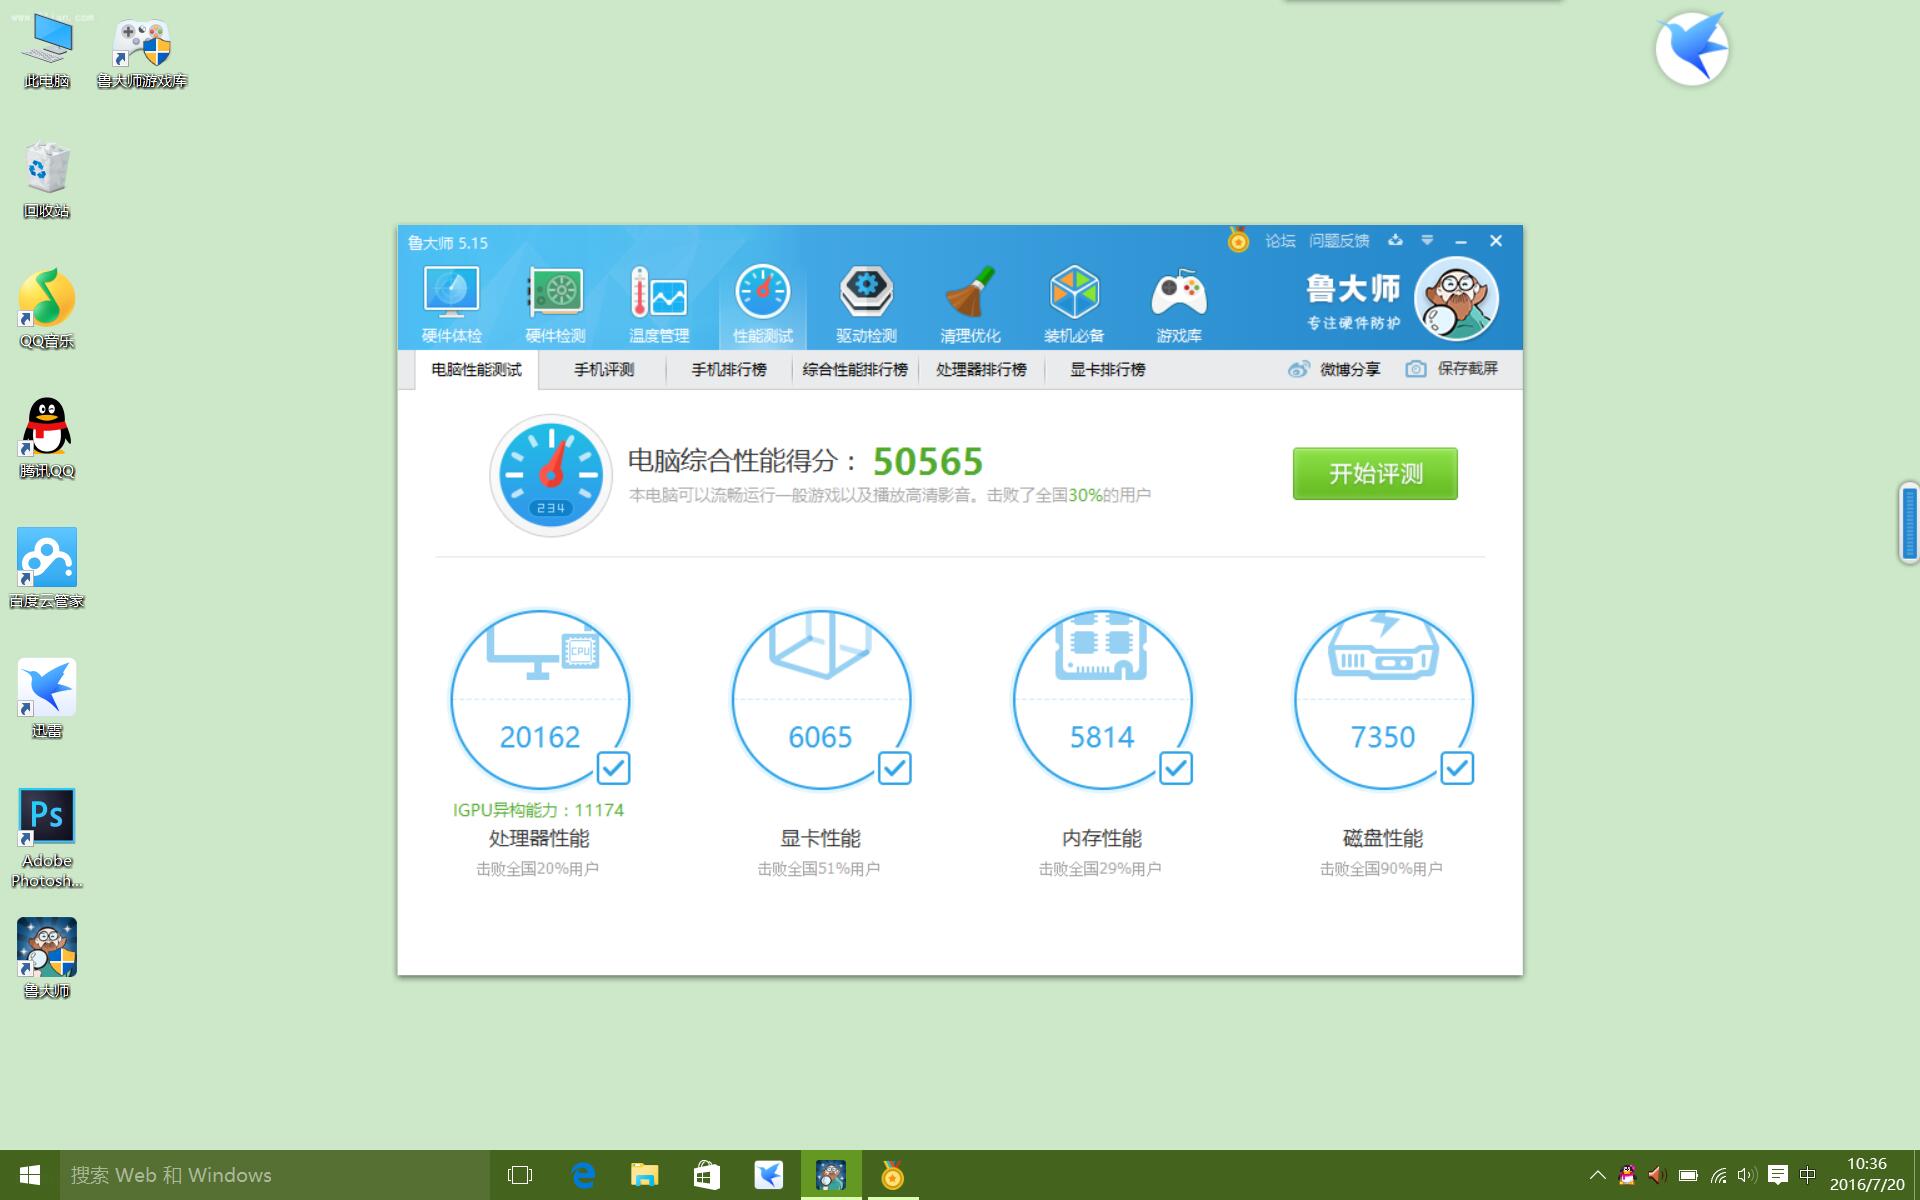Switch to 电脑性能测试 tab

476,370
